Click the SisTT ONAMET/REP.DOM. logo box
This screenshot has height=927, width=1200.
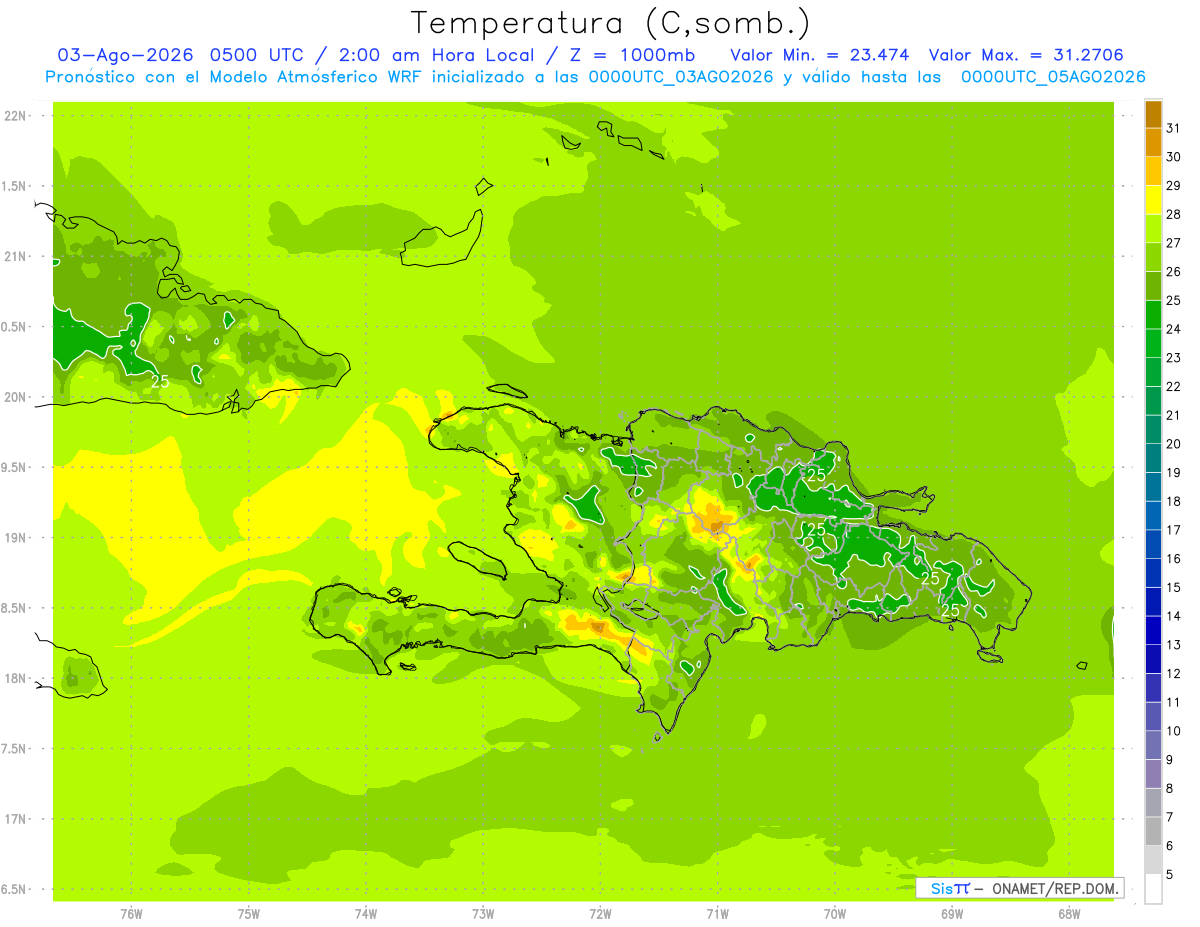(1019, 888)
